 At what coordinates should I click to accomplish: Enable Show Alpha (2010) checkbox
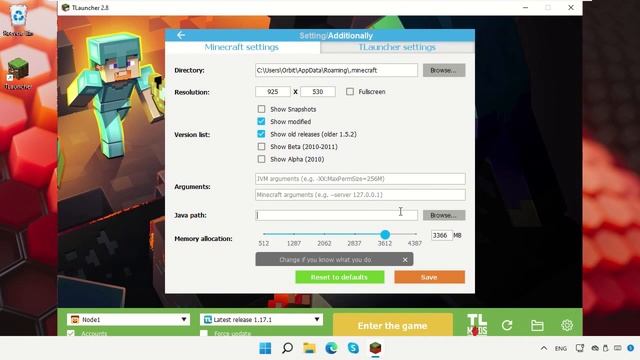(x=261, y=159)
